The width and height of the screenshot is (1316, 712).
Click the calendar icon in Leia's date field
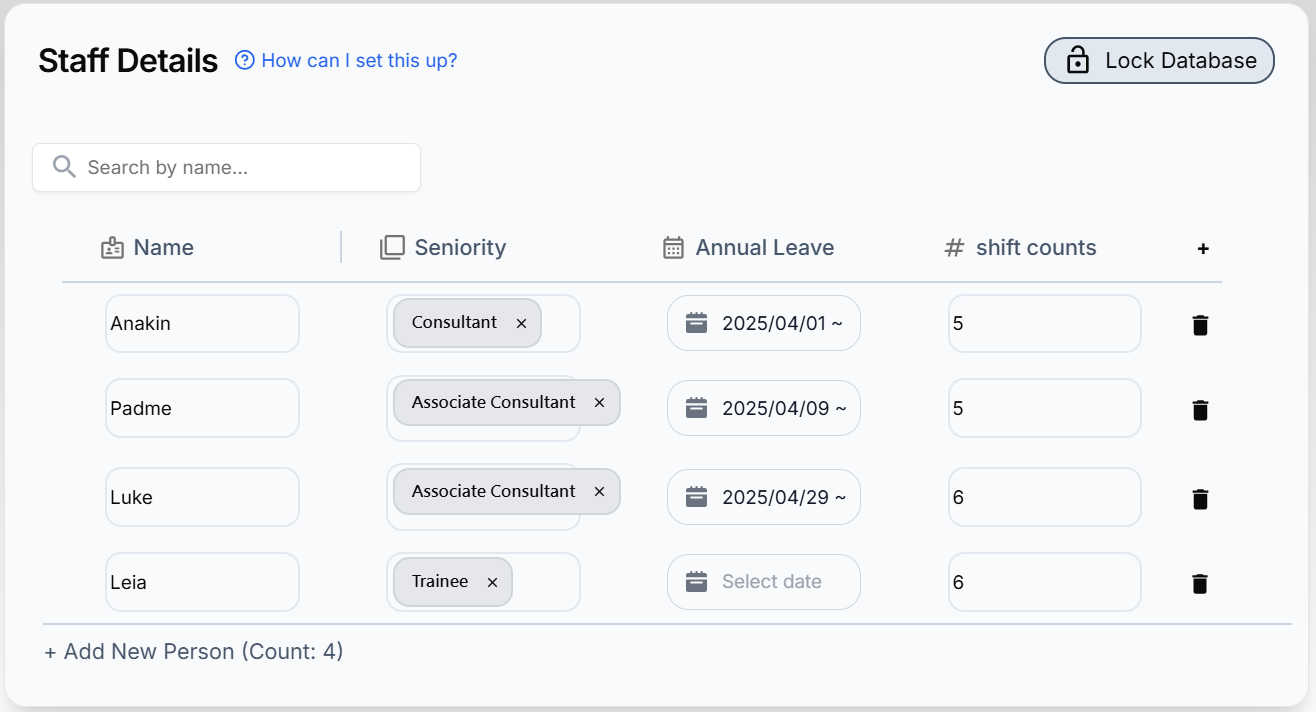697,581
